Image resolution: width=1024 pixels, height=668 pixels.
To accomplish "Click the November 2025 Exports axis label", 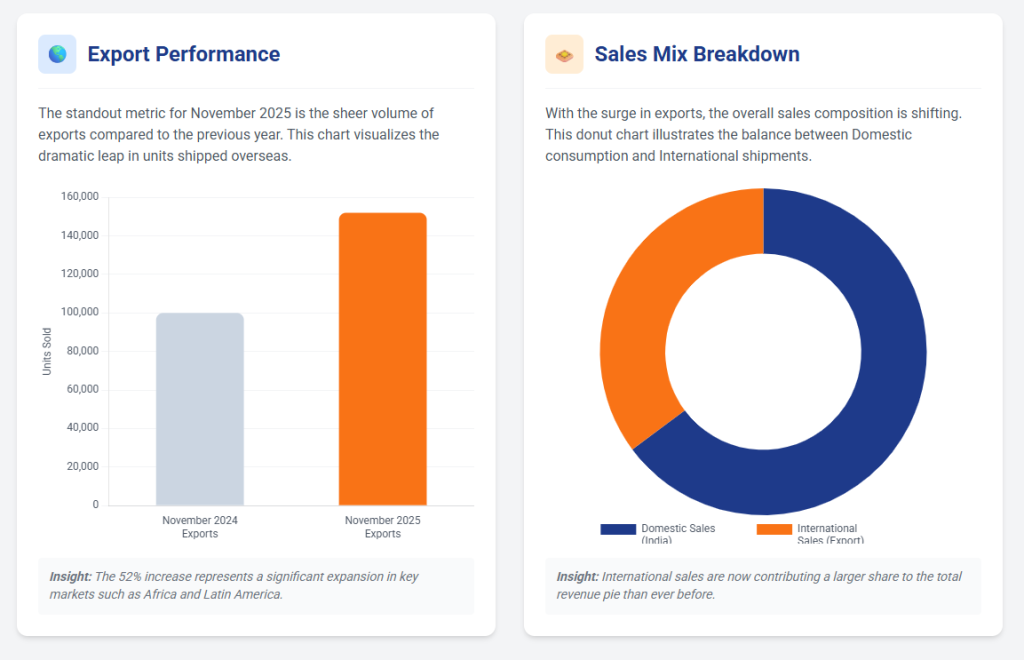I will pyautogui.click(x=382, y=527).
